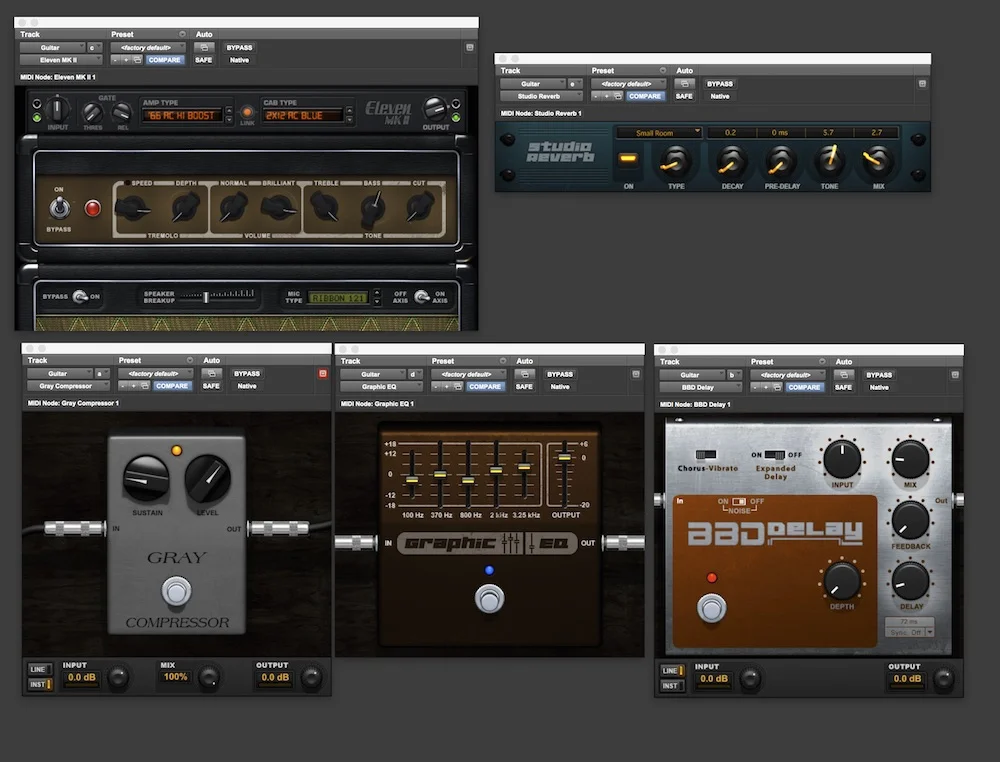
Task: Click the BBD Delay FEEDBACK knob
Action: click(910, 520)
